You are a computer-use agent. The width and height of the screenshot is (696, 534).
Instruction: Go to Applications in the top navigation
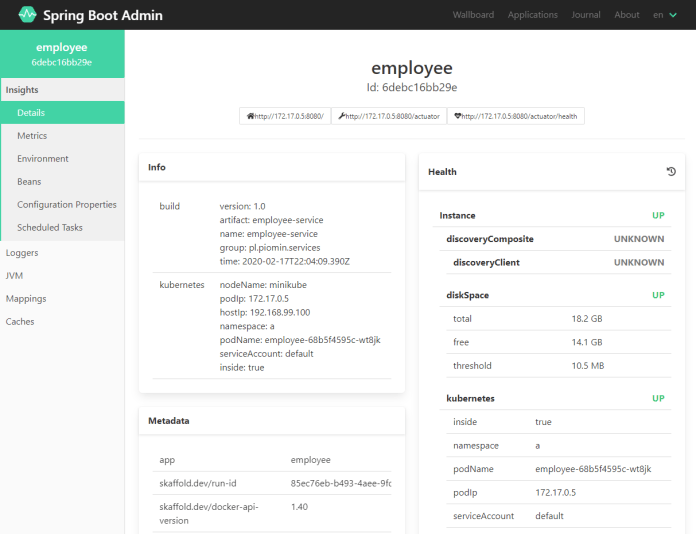533,15
